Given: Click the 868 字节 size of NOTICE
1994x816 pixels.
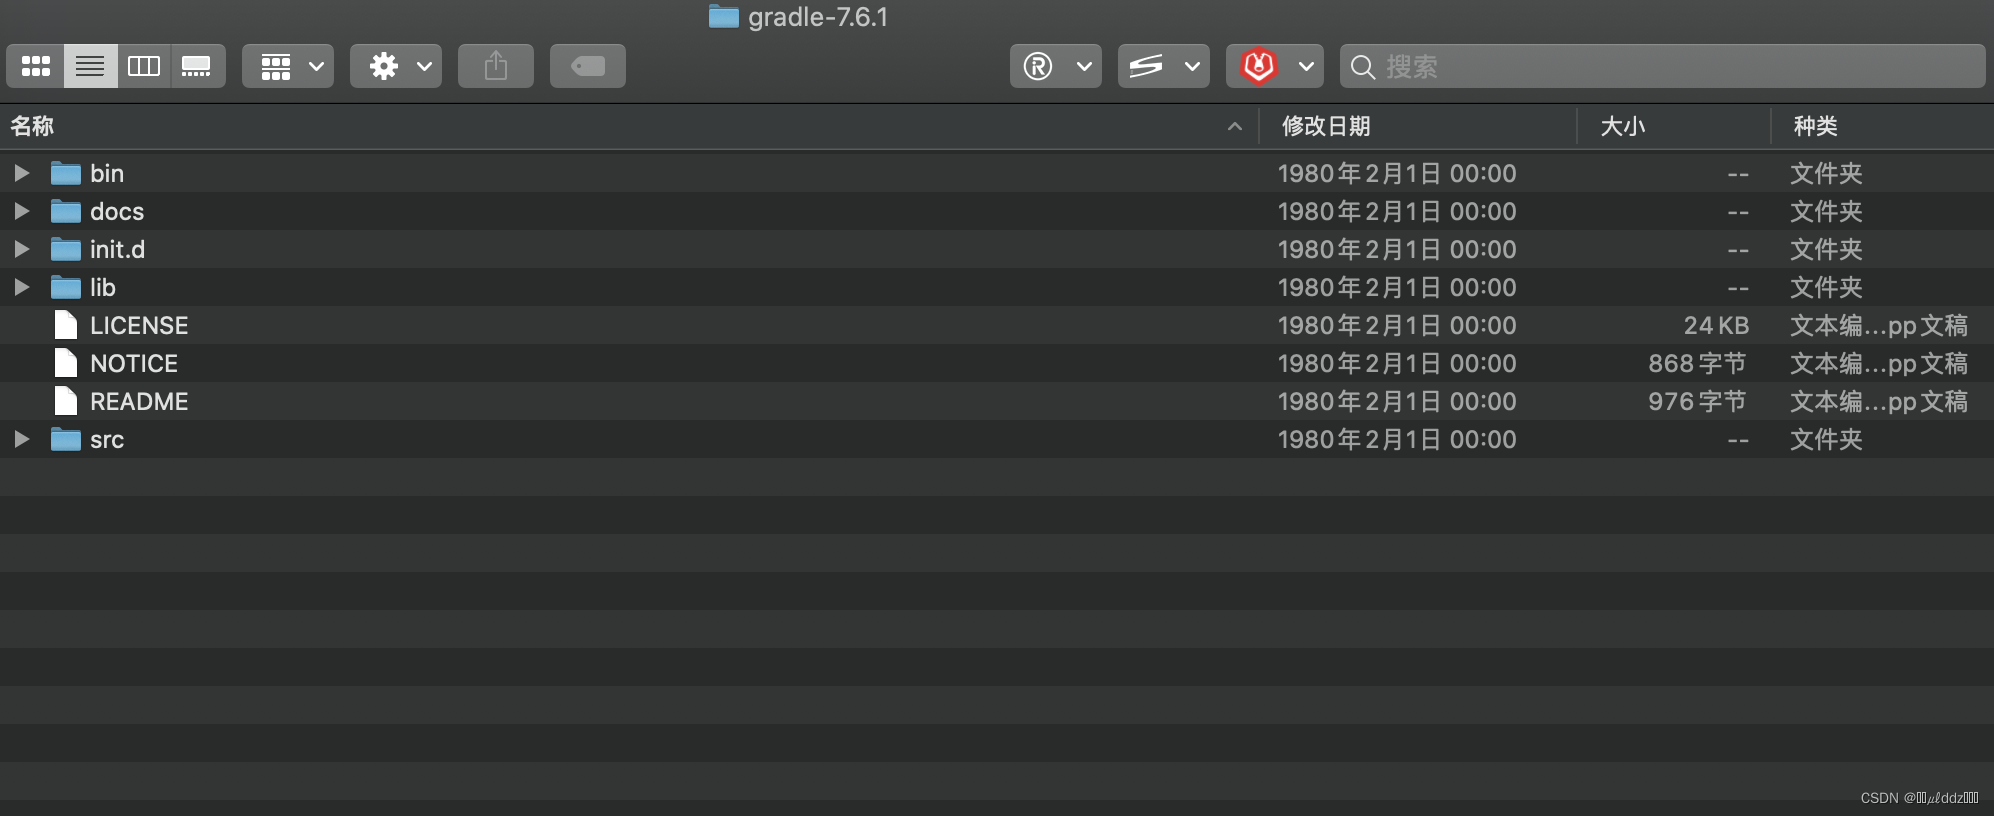Looking at the screenshot, I should (x=1698, y=363).
